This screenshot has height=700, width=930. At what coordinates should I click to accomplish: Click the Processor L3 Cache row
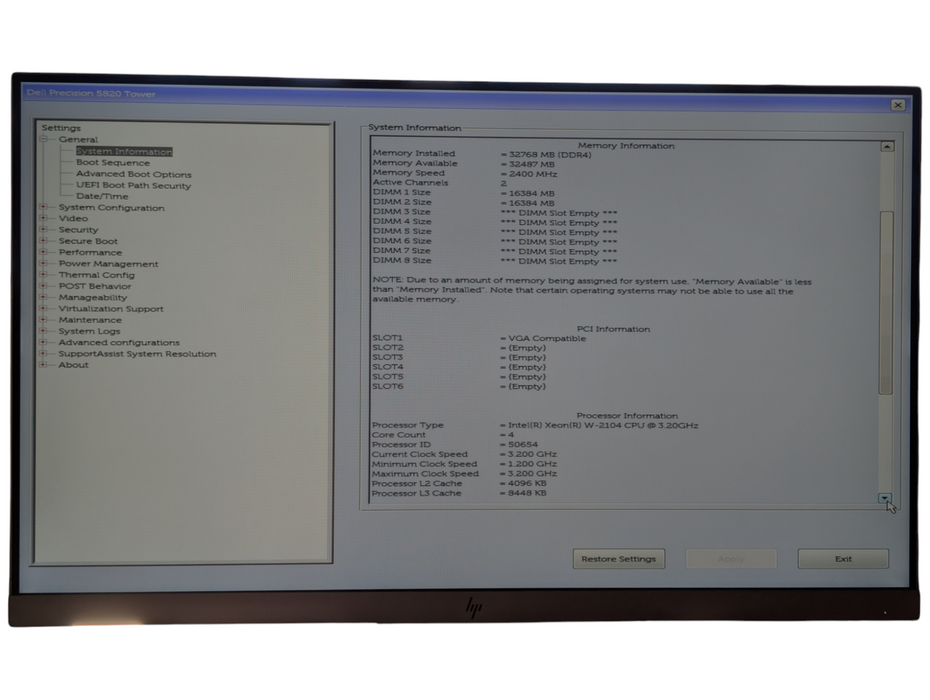(x=459, y=493)
